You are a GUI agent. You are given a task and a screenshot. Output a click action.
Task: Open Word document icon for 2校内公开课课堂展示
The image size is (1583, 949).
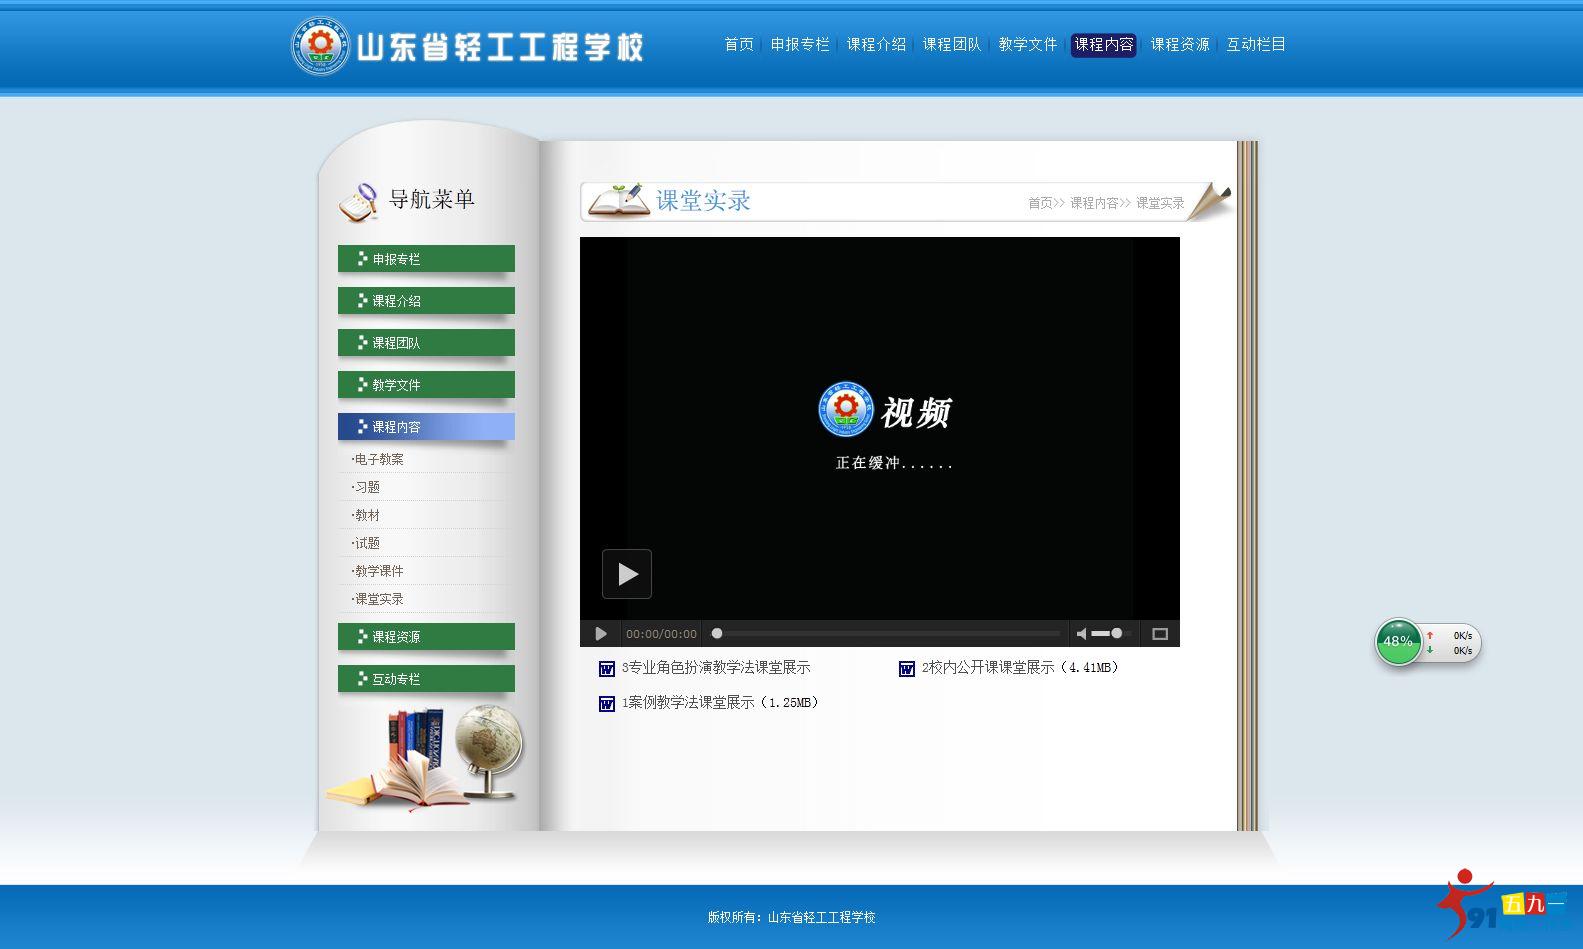[x=906, y=669]
